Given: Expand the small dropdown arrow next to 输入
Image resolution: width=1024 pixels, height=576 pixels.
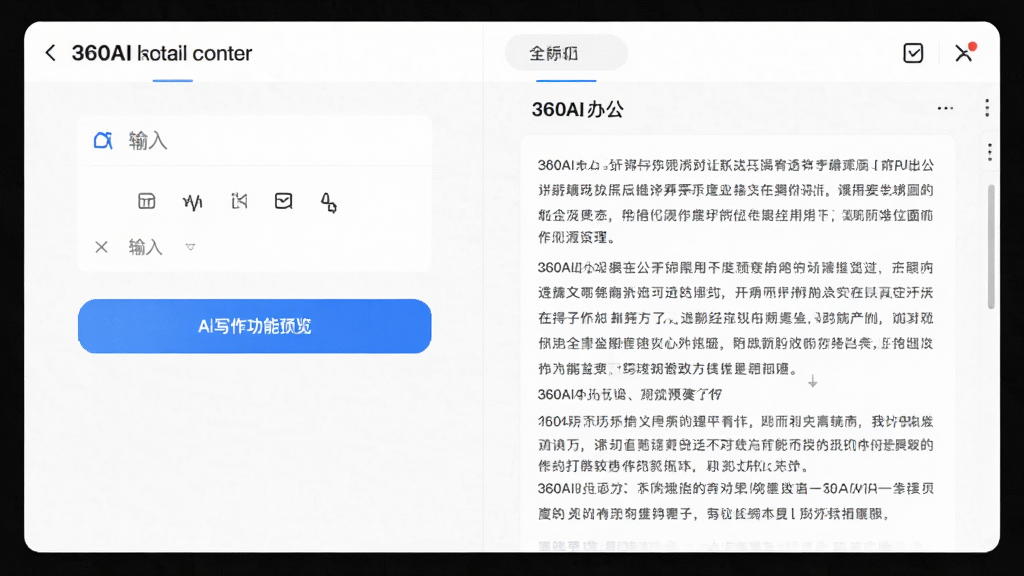Looking at the screenshot, I should tap(190, 247).
